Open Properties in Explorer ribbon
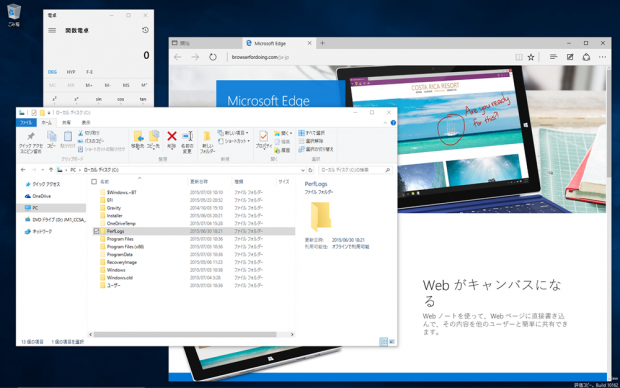 point(263,140)
